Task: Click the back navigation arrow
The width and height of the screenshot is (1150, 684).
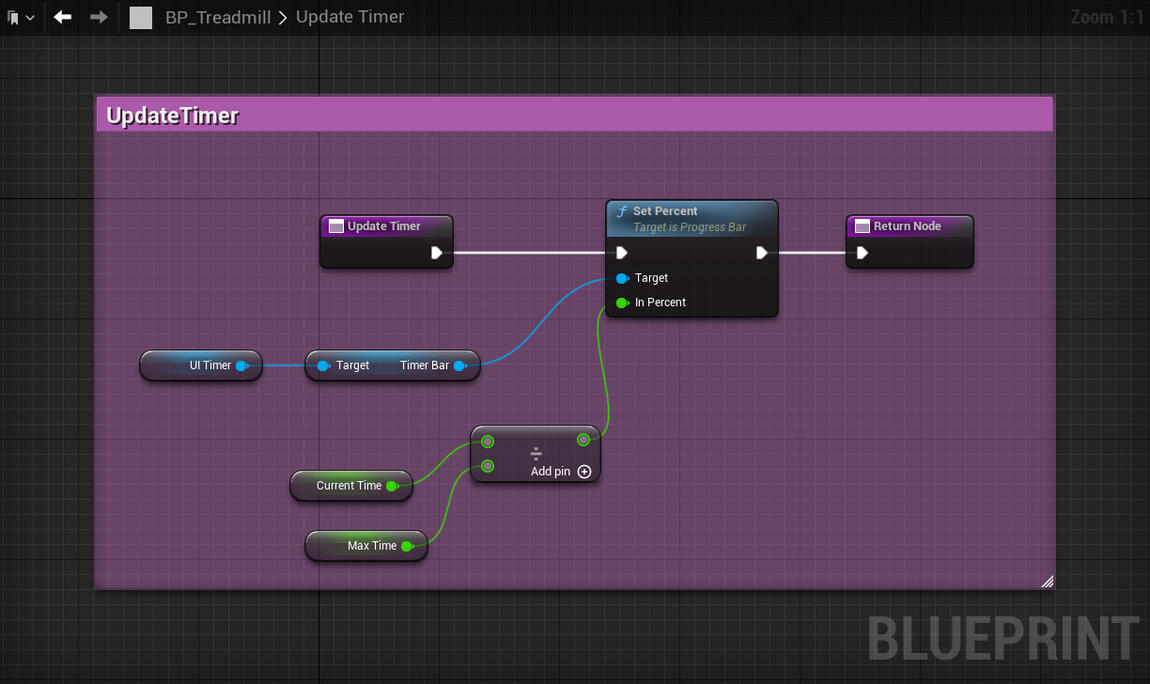Action: tap(63, 17)
